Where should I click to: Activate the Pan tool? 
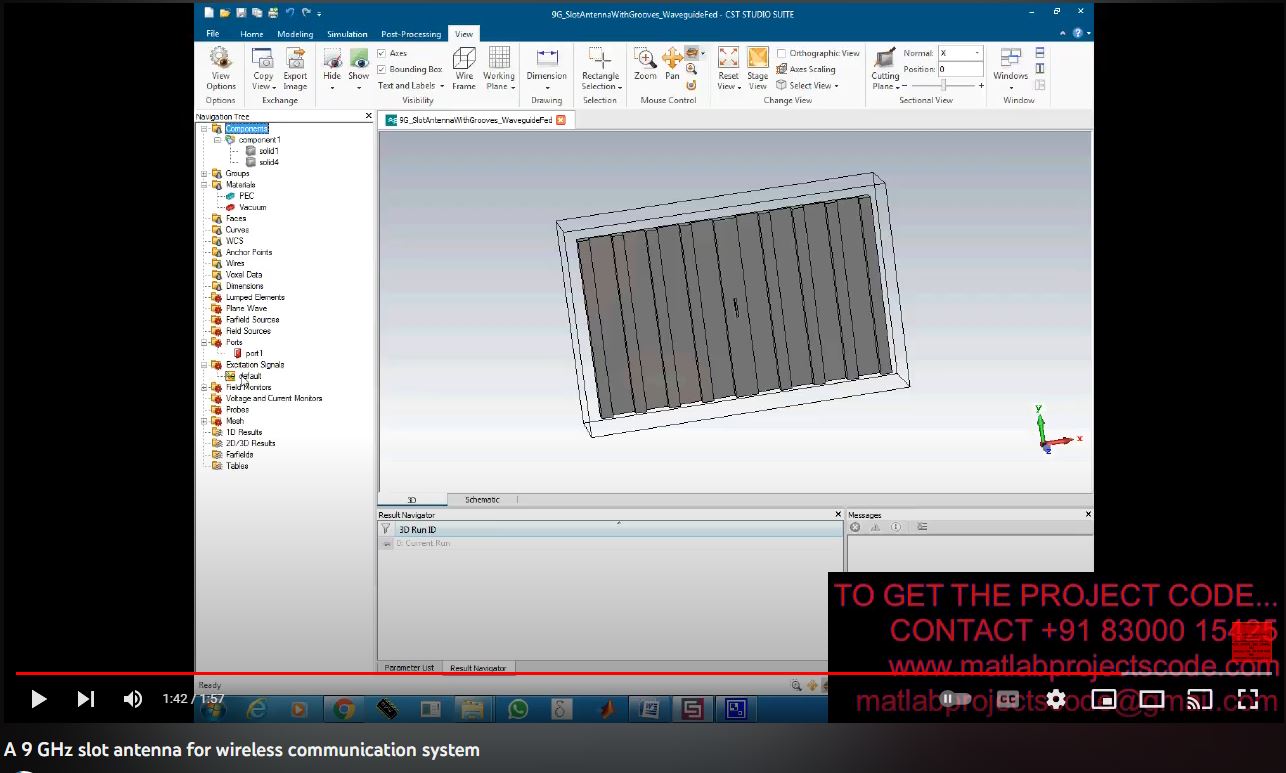click(x=672, y=59)
